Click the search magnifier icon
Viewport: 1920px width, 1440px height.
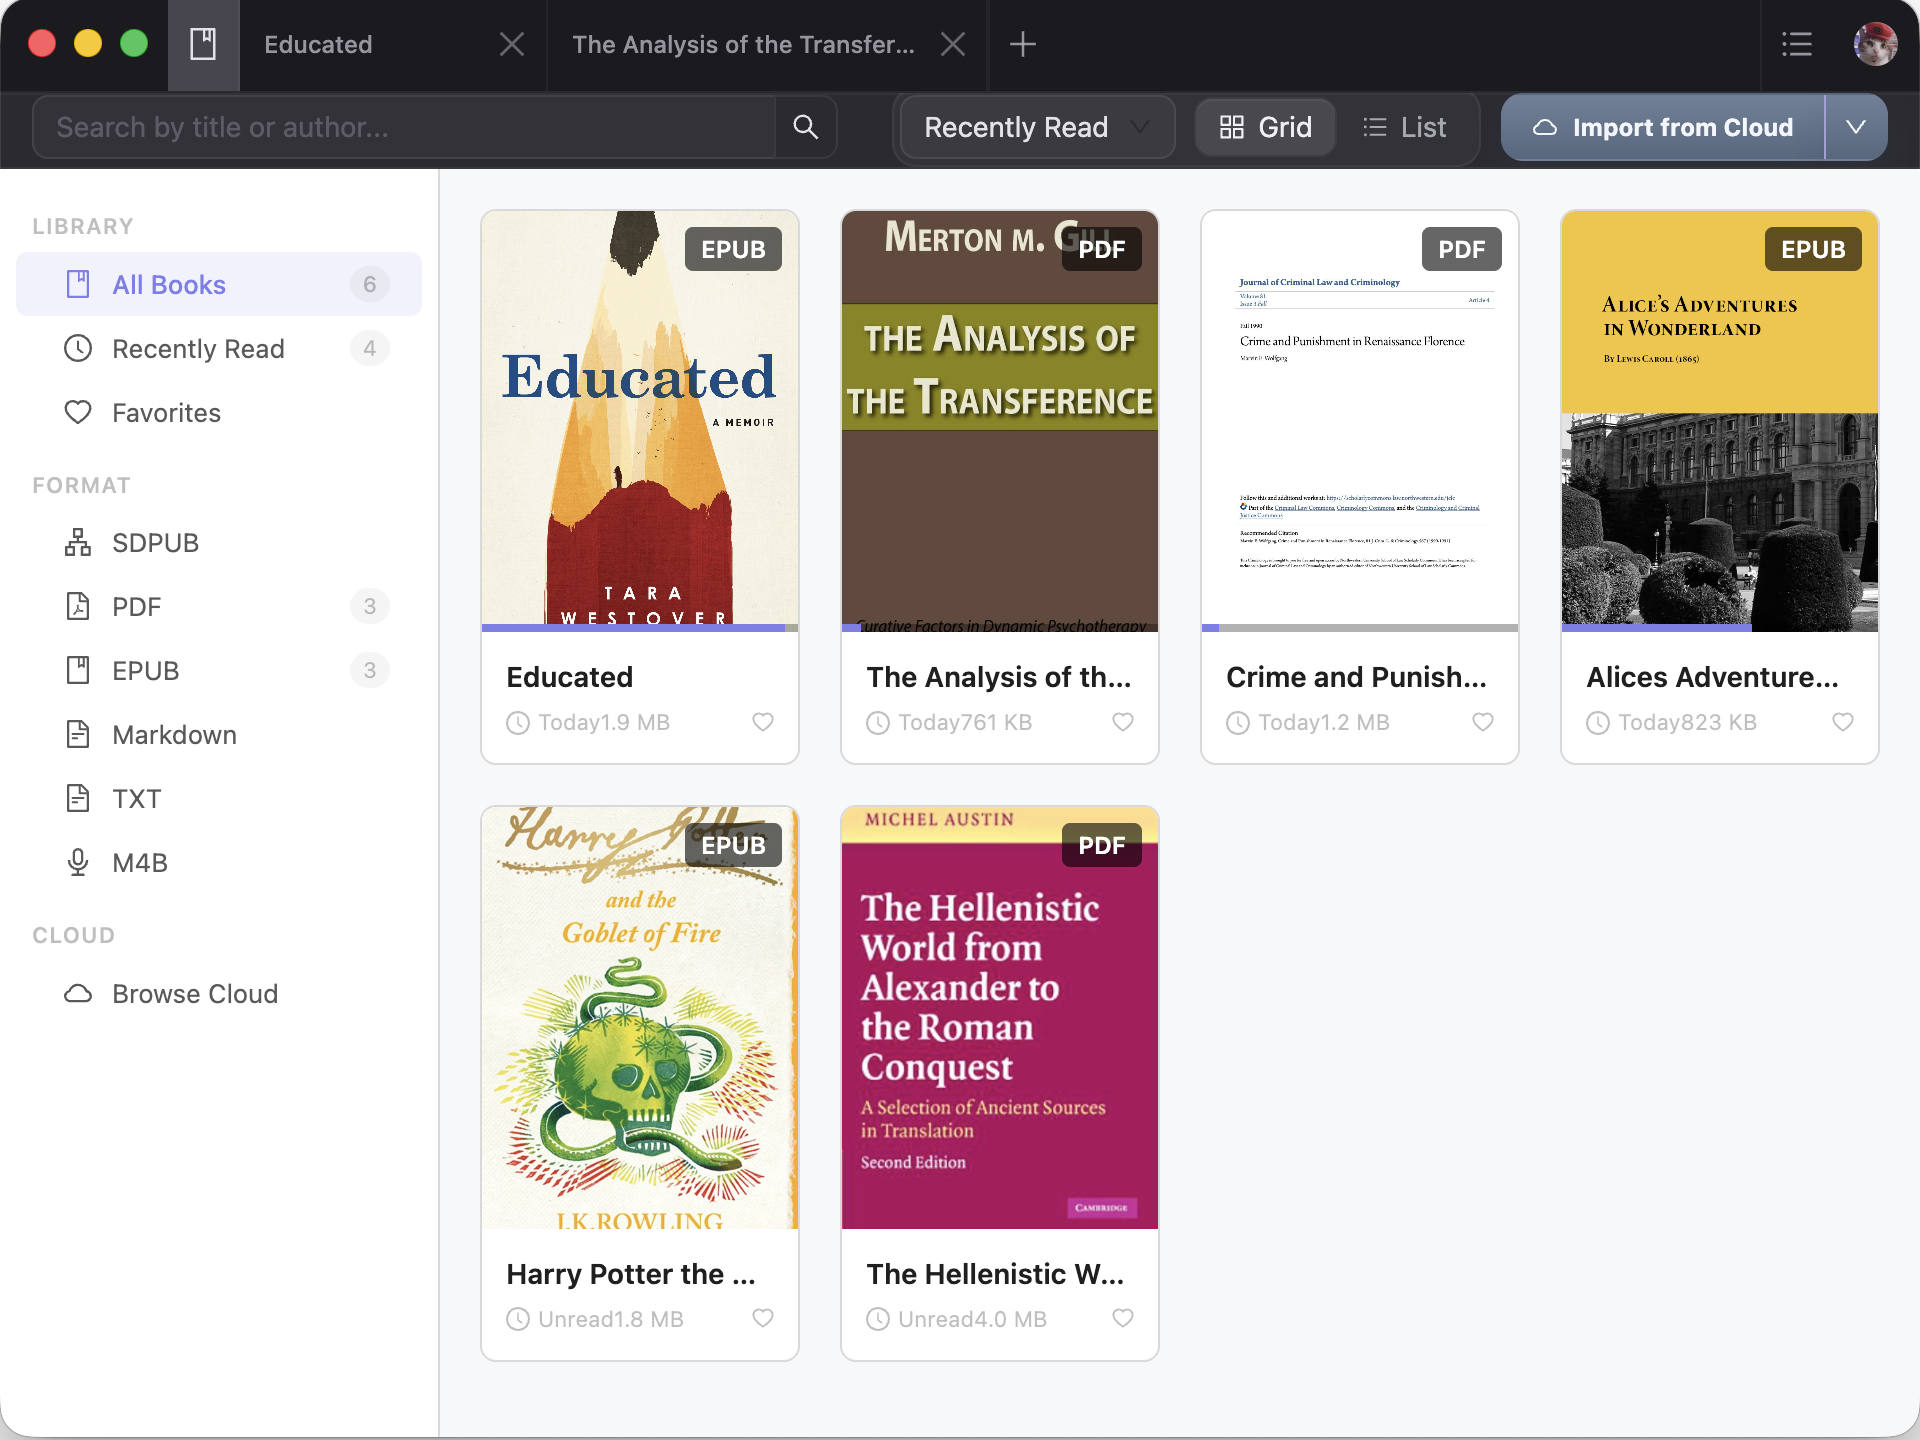(805, 127)
